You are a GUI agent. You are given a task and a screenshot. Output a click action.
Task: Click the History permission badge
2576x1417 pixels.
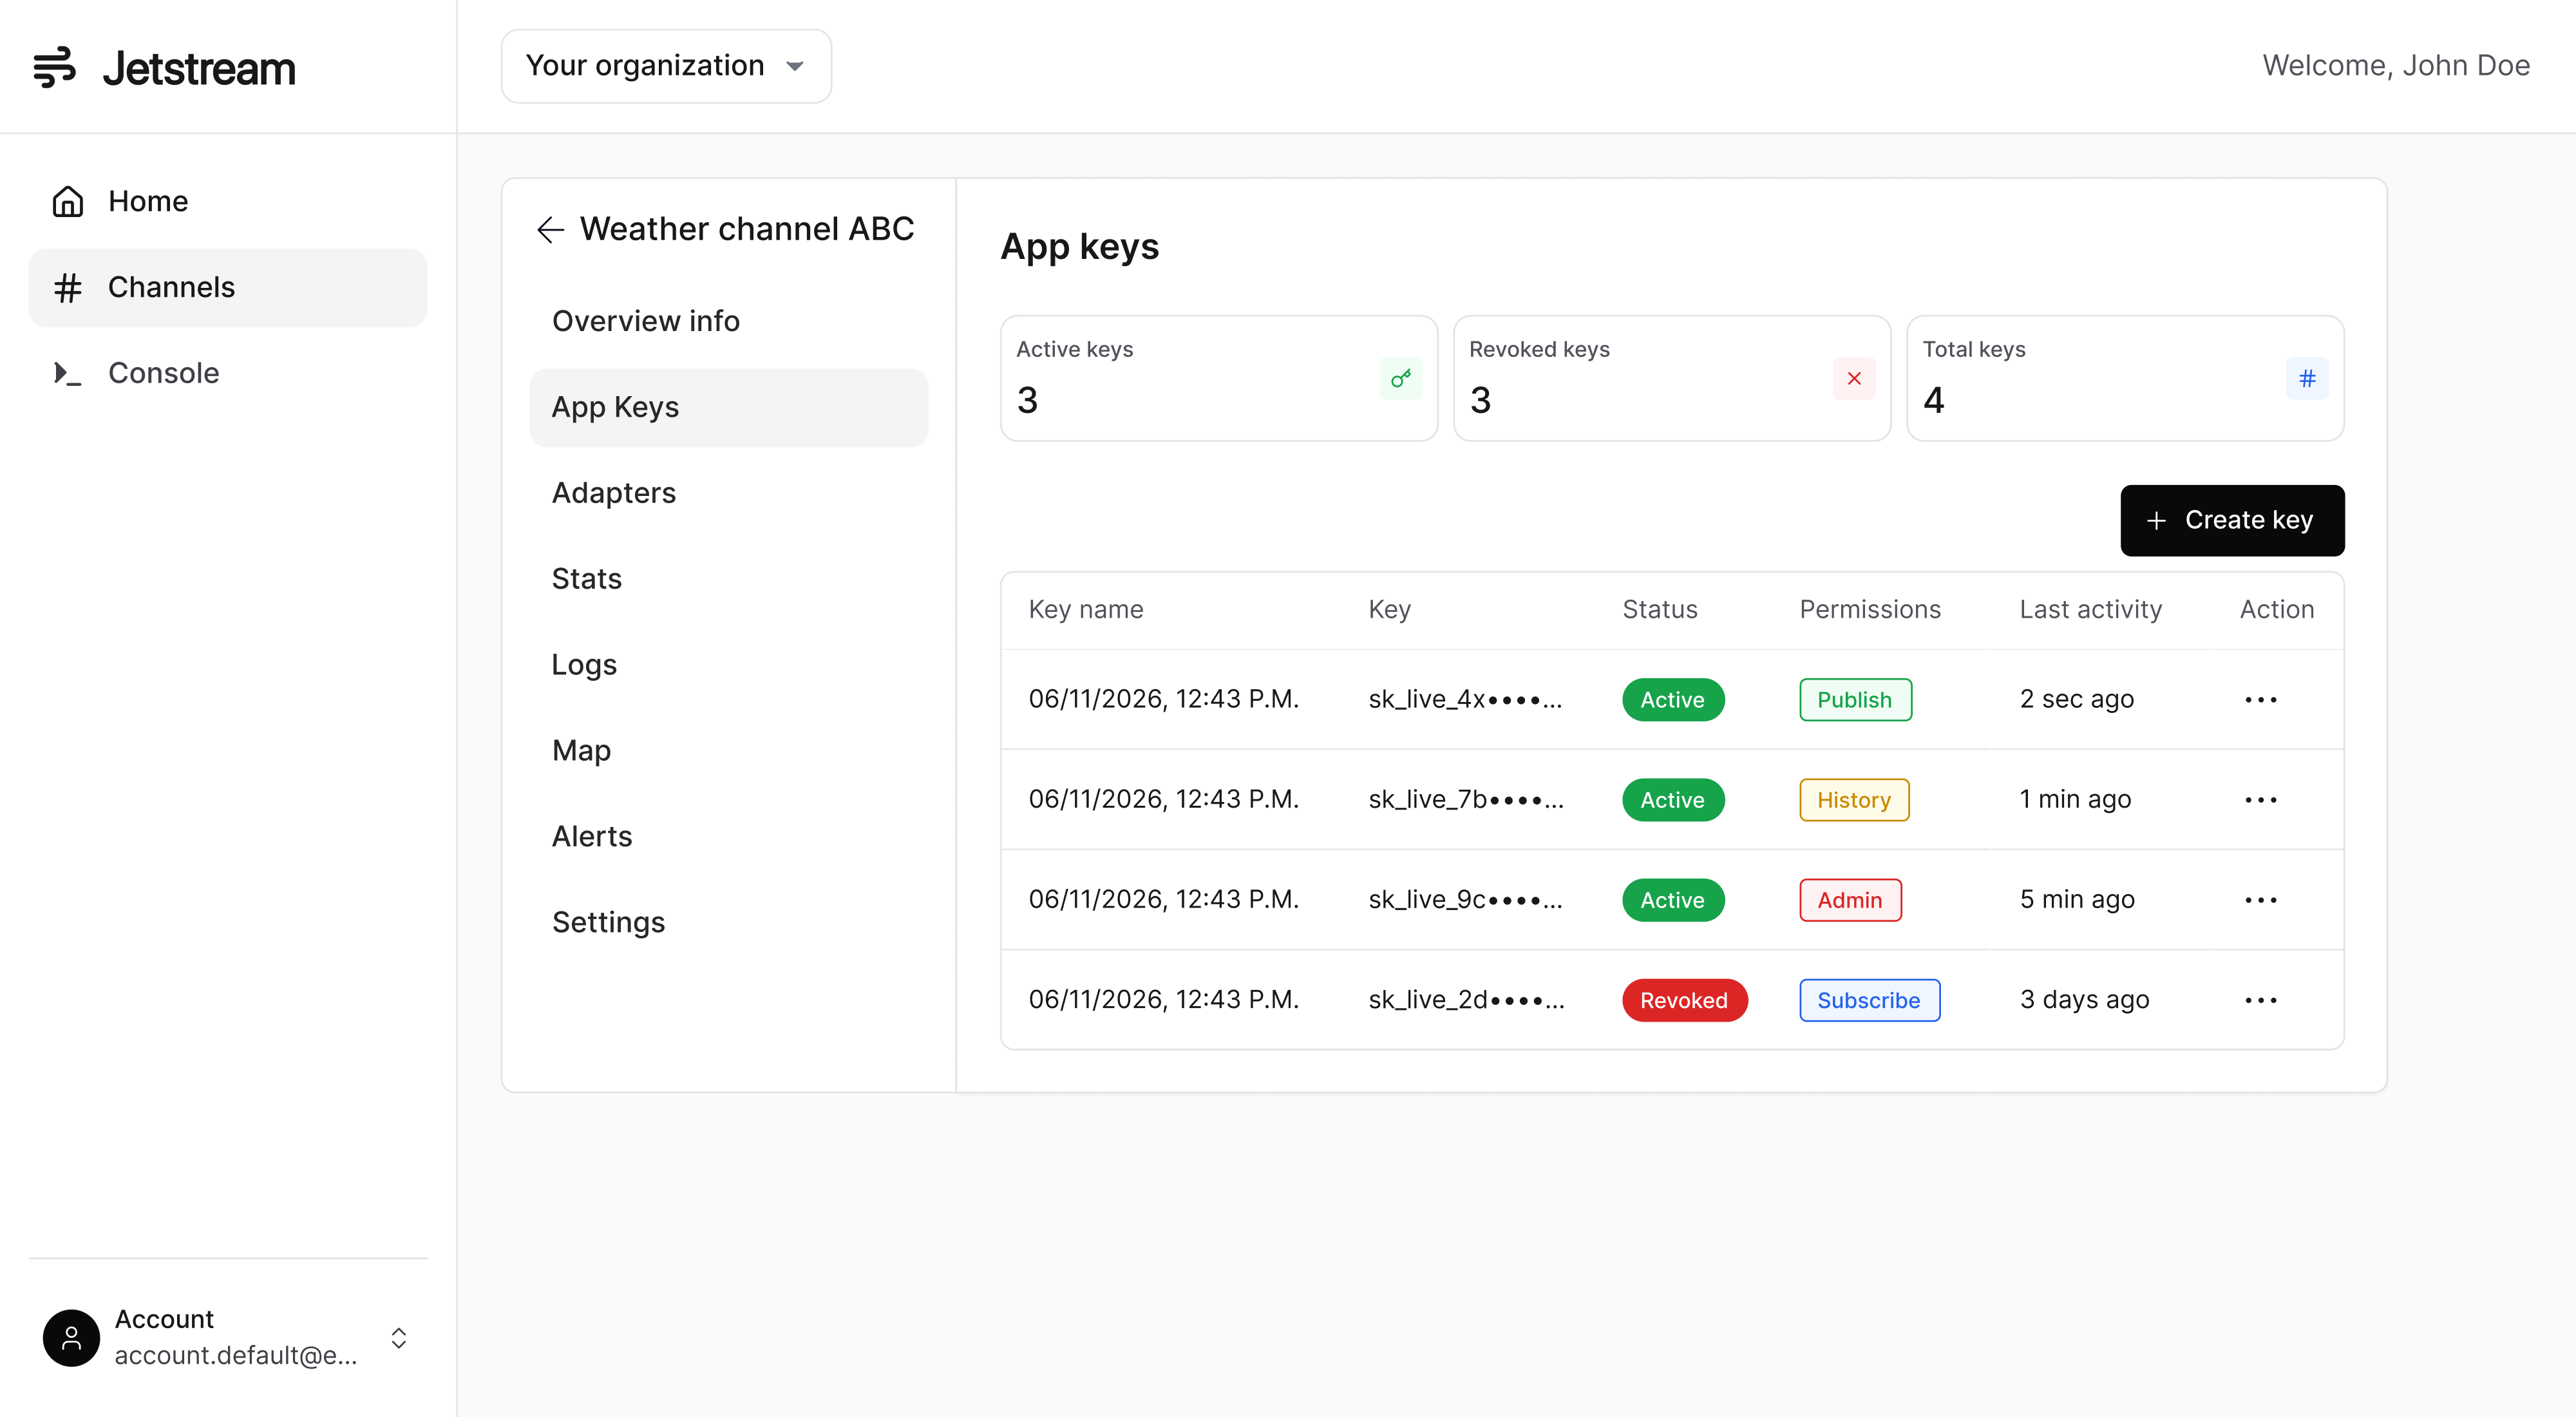tap(1854, 799)
